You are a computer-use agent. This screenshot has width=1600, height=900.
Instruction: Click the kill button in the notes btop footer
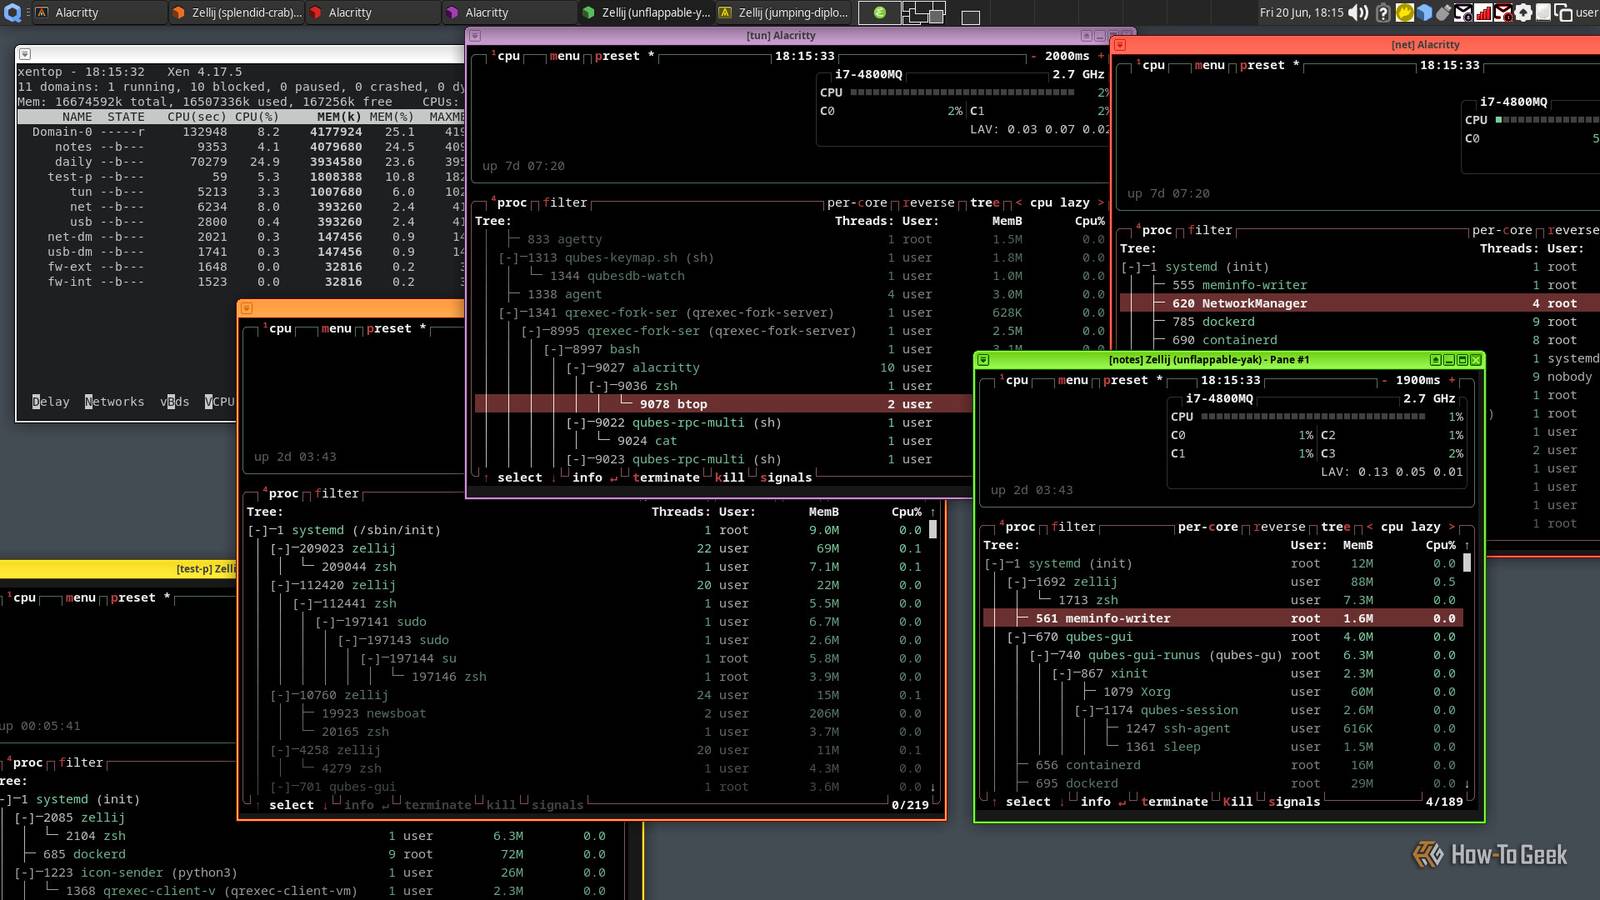(1237, 801)
